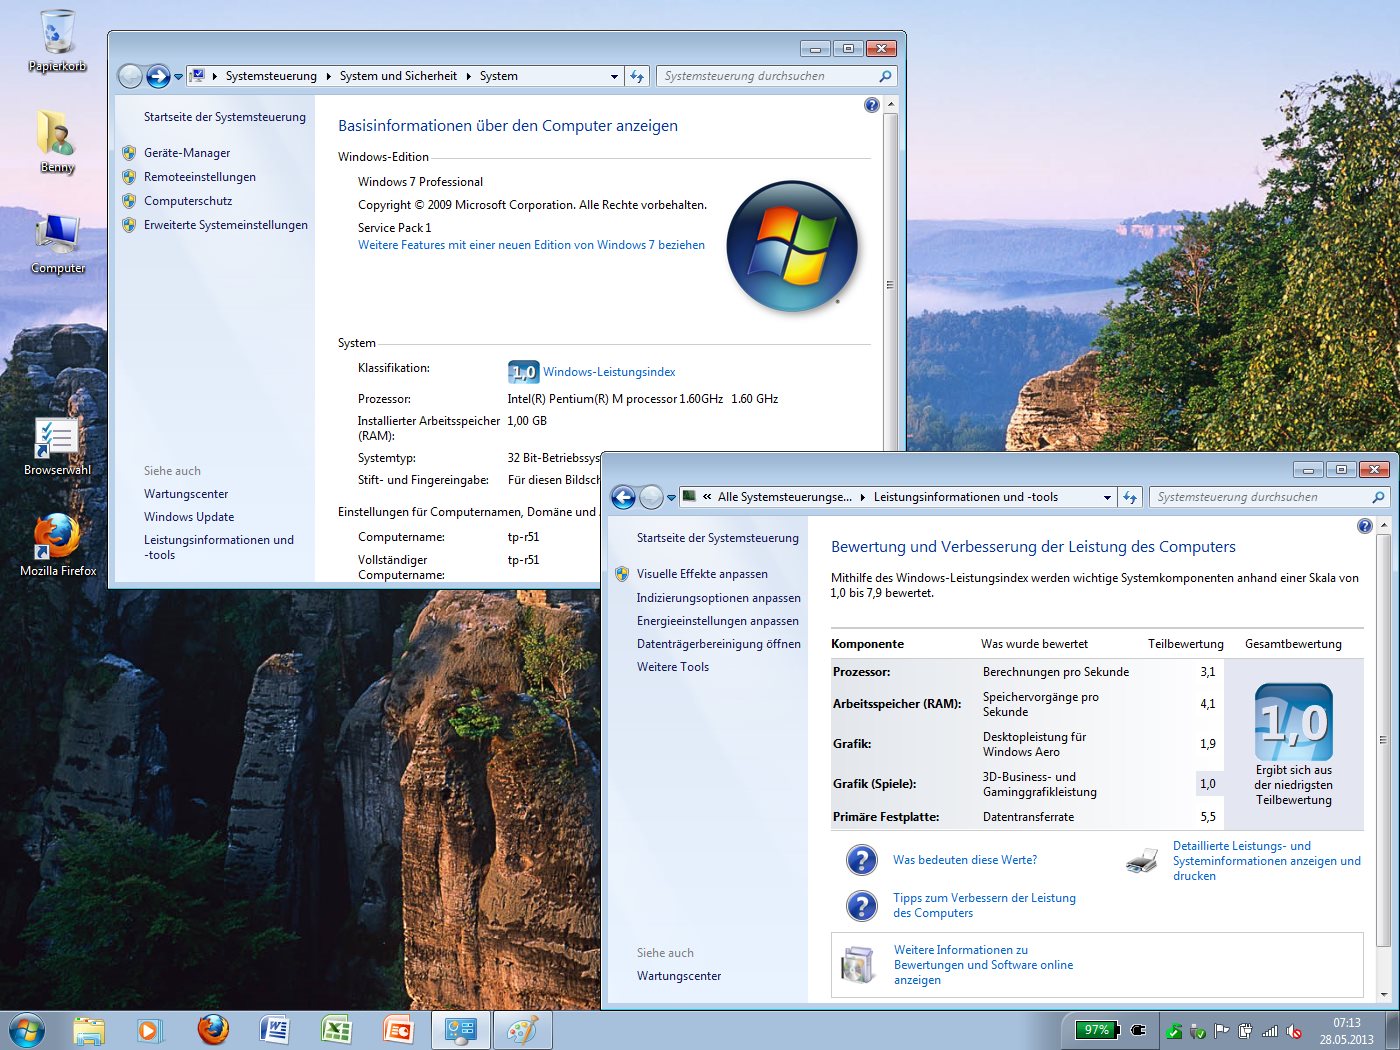
Task: Open recent pages dropdown next to back button
Action: [x=671, y=497]
